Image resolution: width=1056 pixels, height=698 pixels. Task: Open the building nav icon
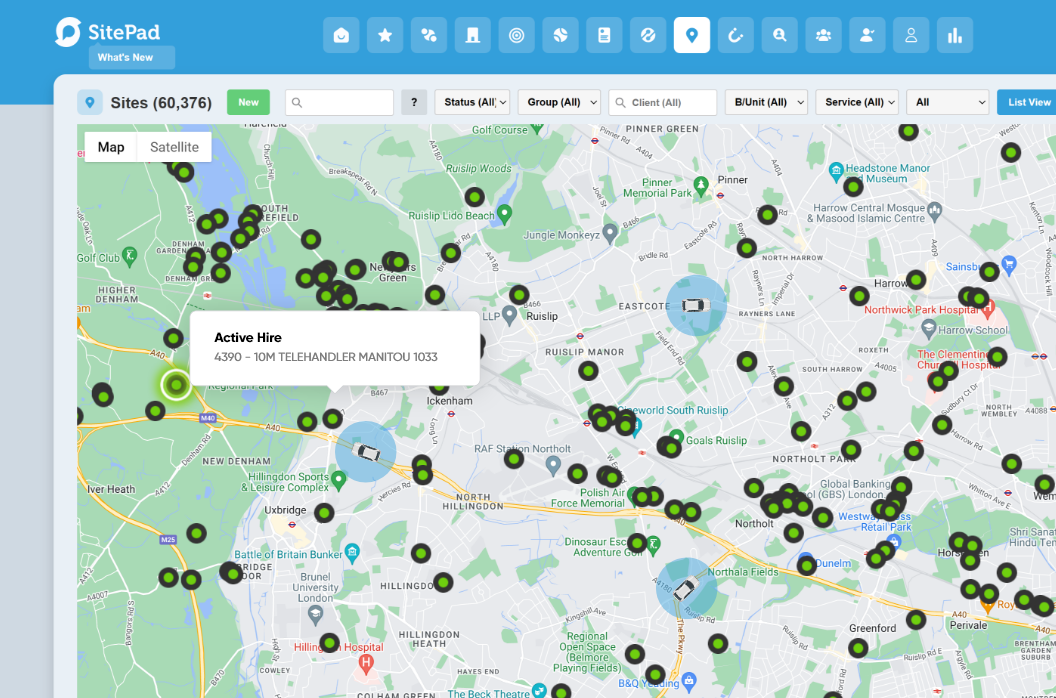click(473, 35)
